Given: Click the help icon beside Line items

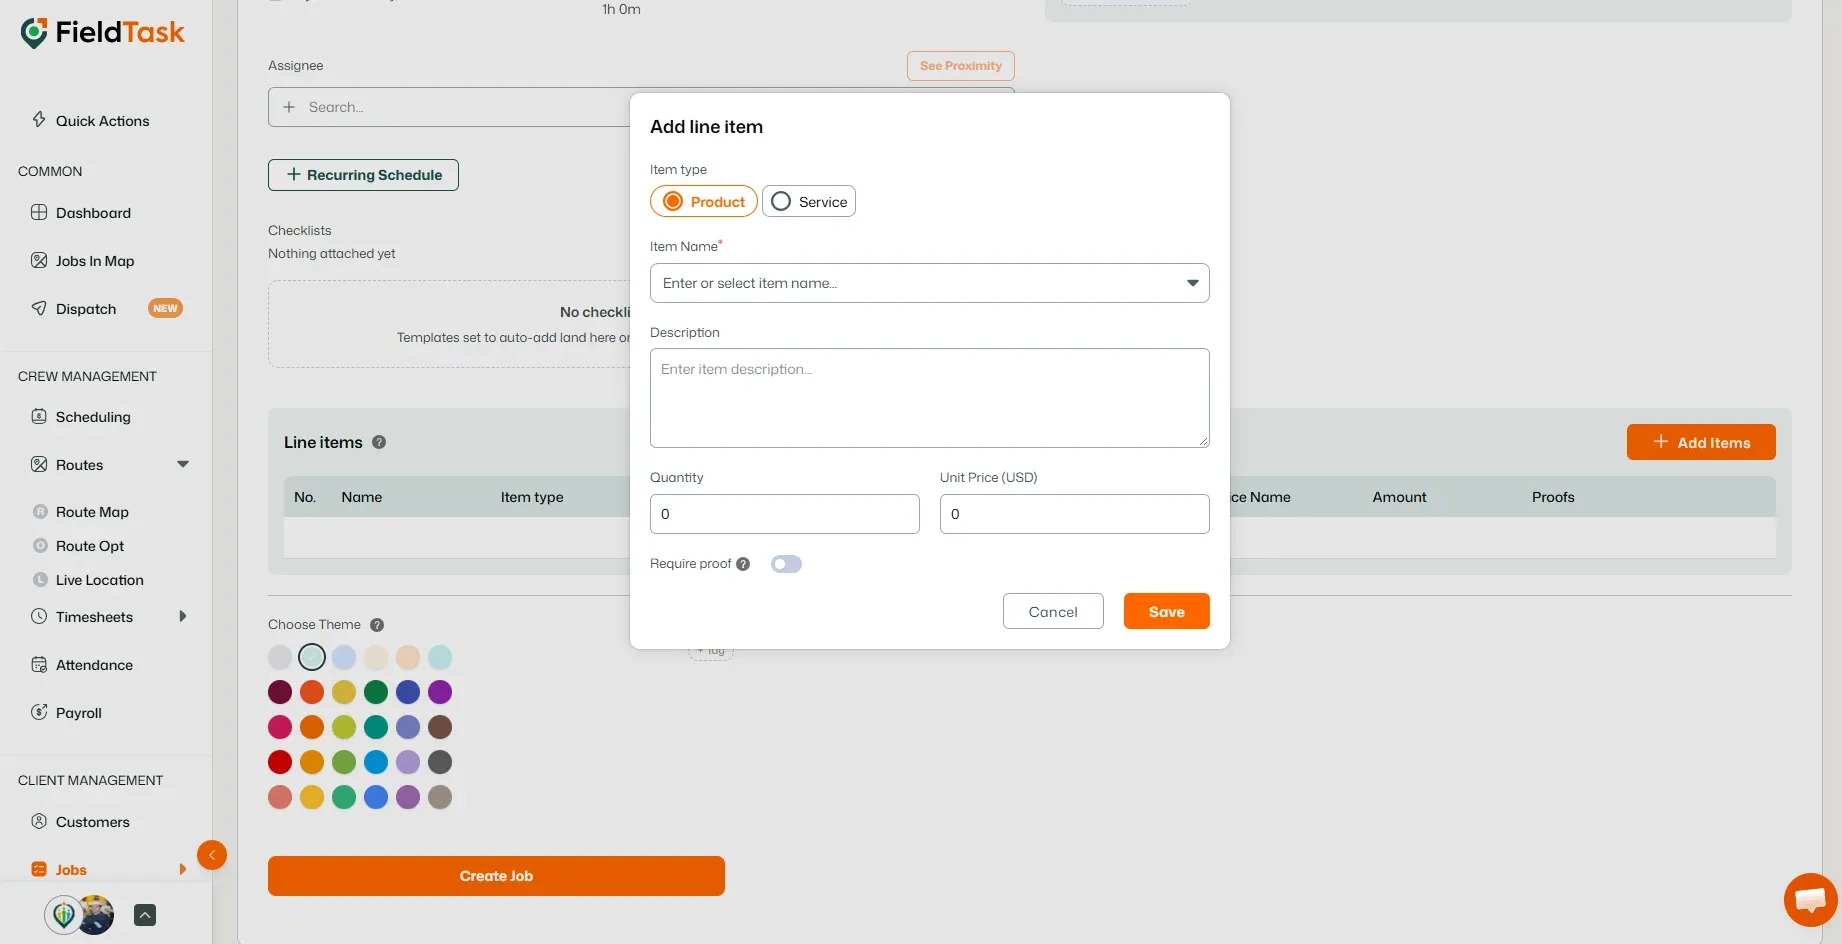Looking at the screenshot, I should (x=379, y=442).
